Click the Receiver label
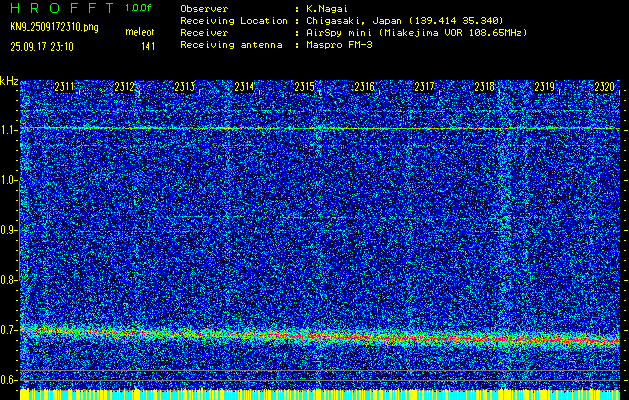 point(204,33)
